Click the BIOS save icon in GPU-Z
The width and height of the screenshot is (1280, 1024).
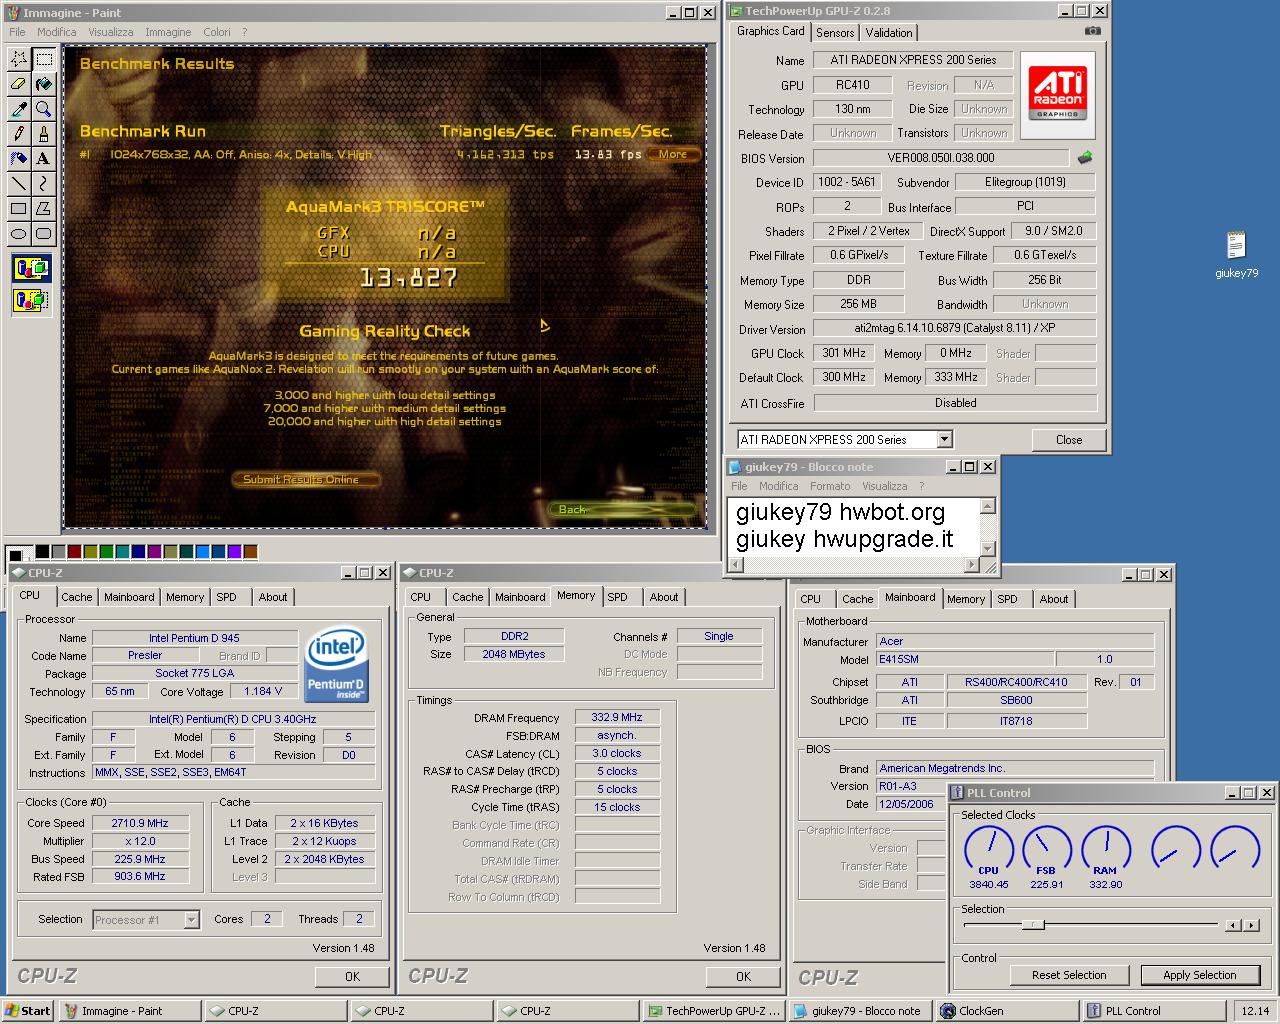tap(1085, 157)
